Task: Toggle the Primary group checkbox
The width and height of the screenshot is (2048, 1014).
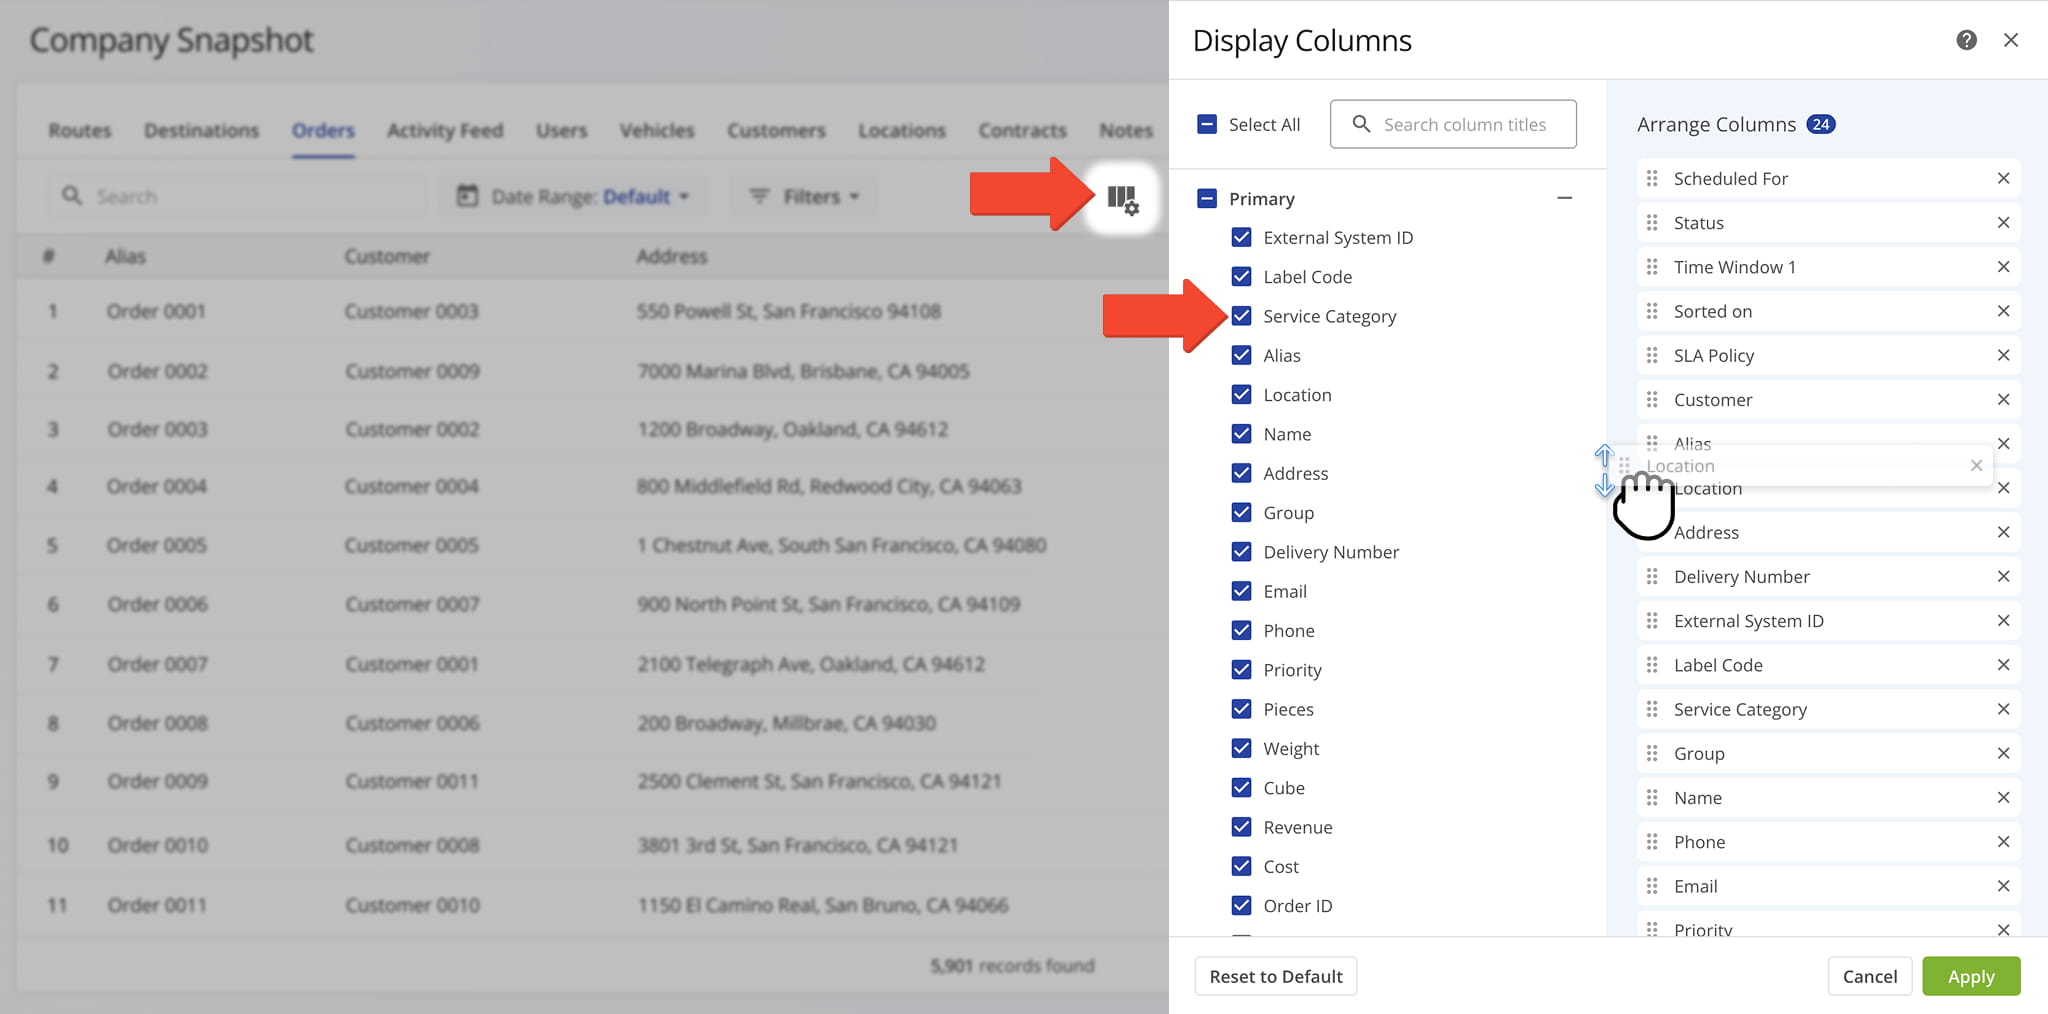Action: (x=1207, y=198)
